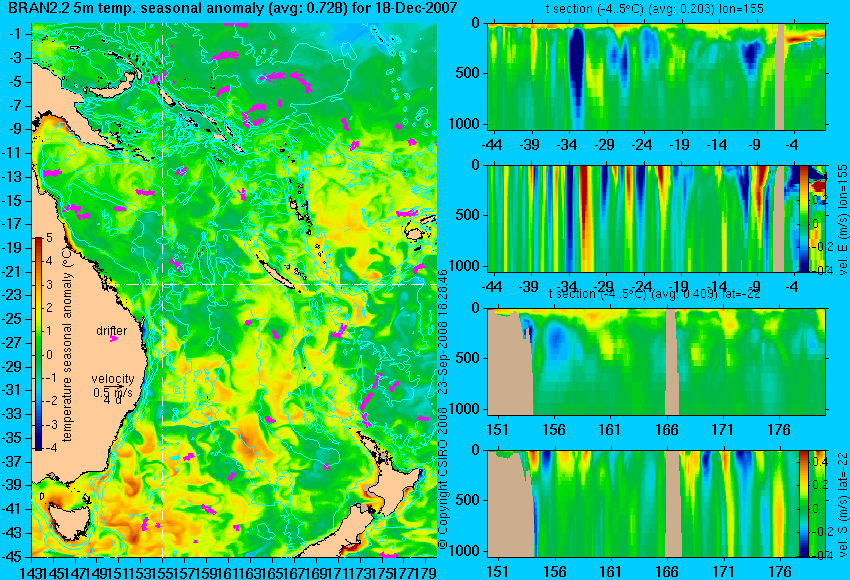Open the lat=-22 temperature section plot

656,362
